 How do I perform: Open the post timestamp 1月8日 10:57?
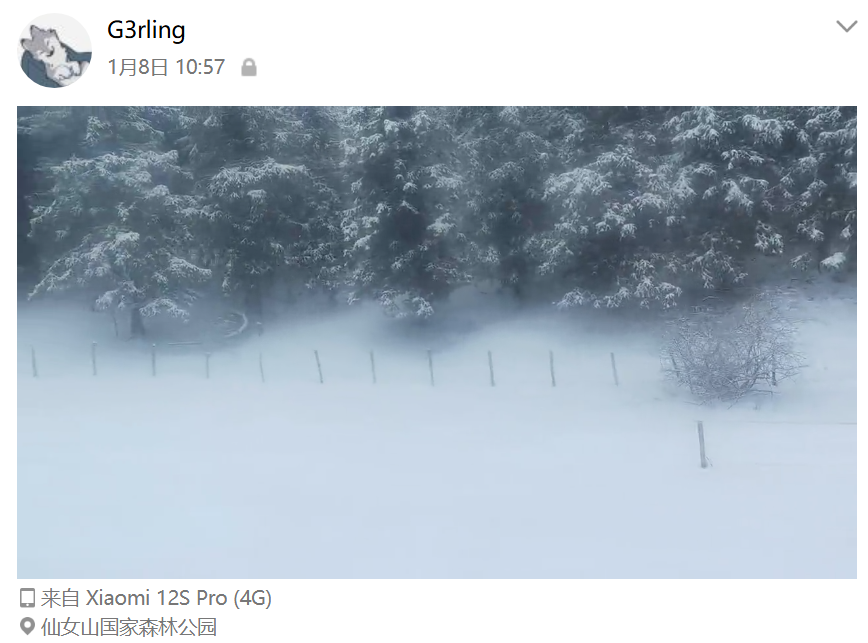[x=166, y=68]
